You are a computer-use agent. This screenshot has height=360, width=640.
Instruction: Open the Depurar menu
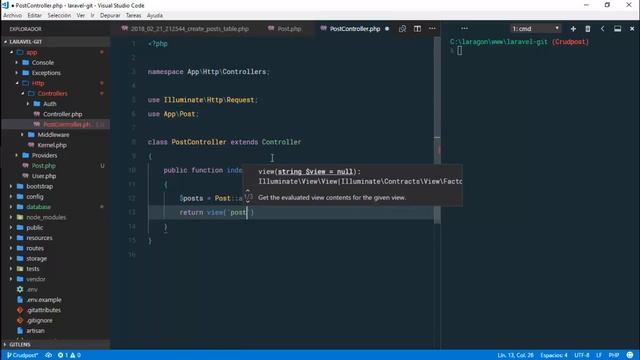[110, 15]
